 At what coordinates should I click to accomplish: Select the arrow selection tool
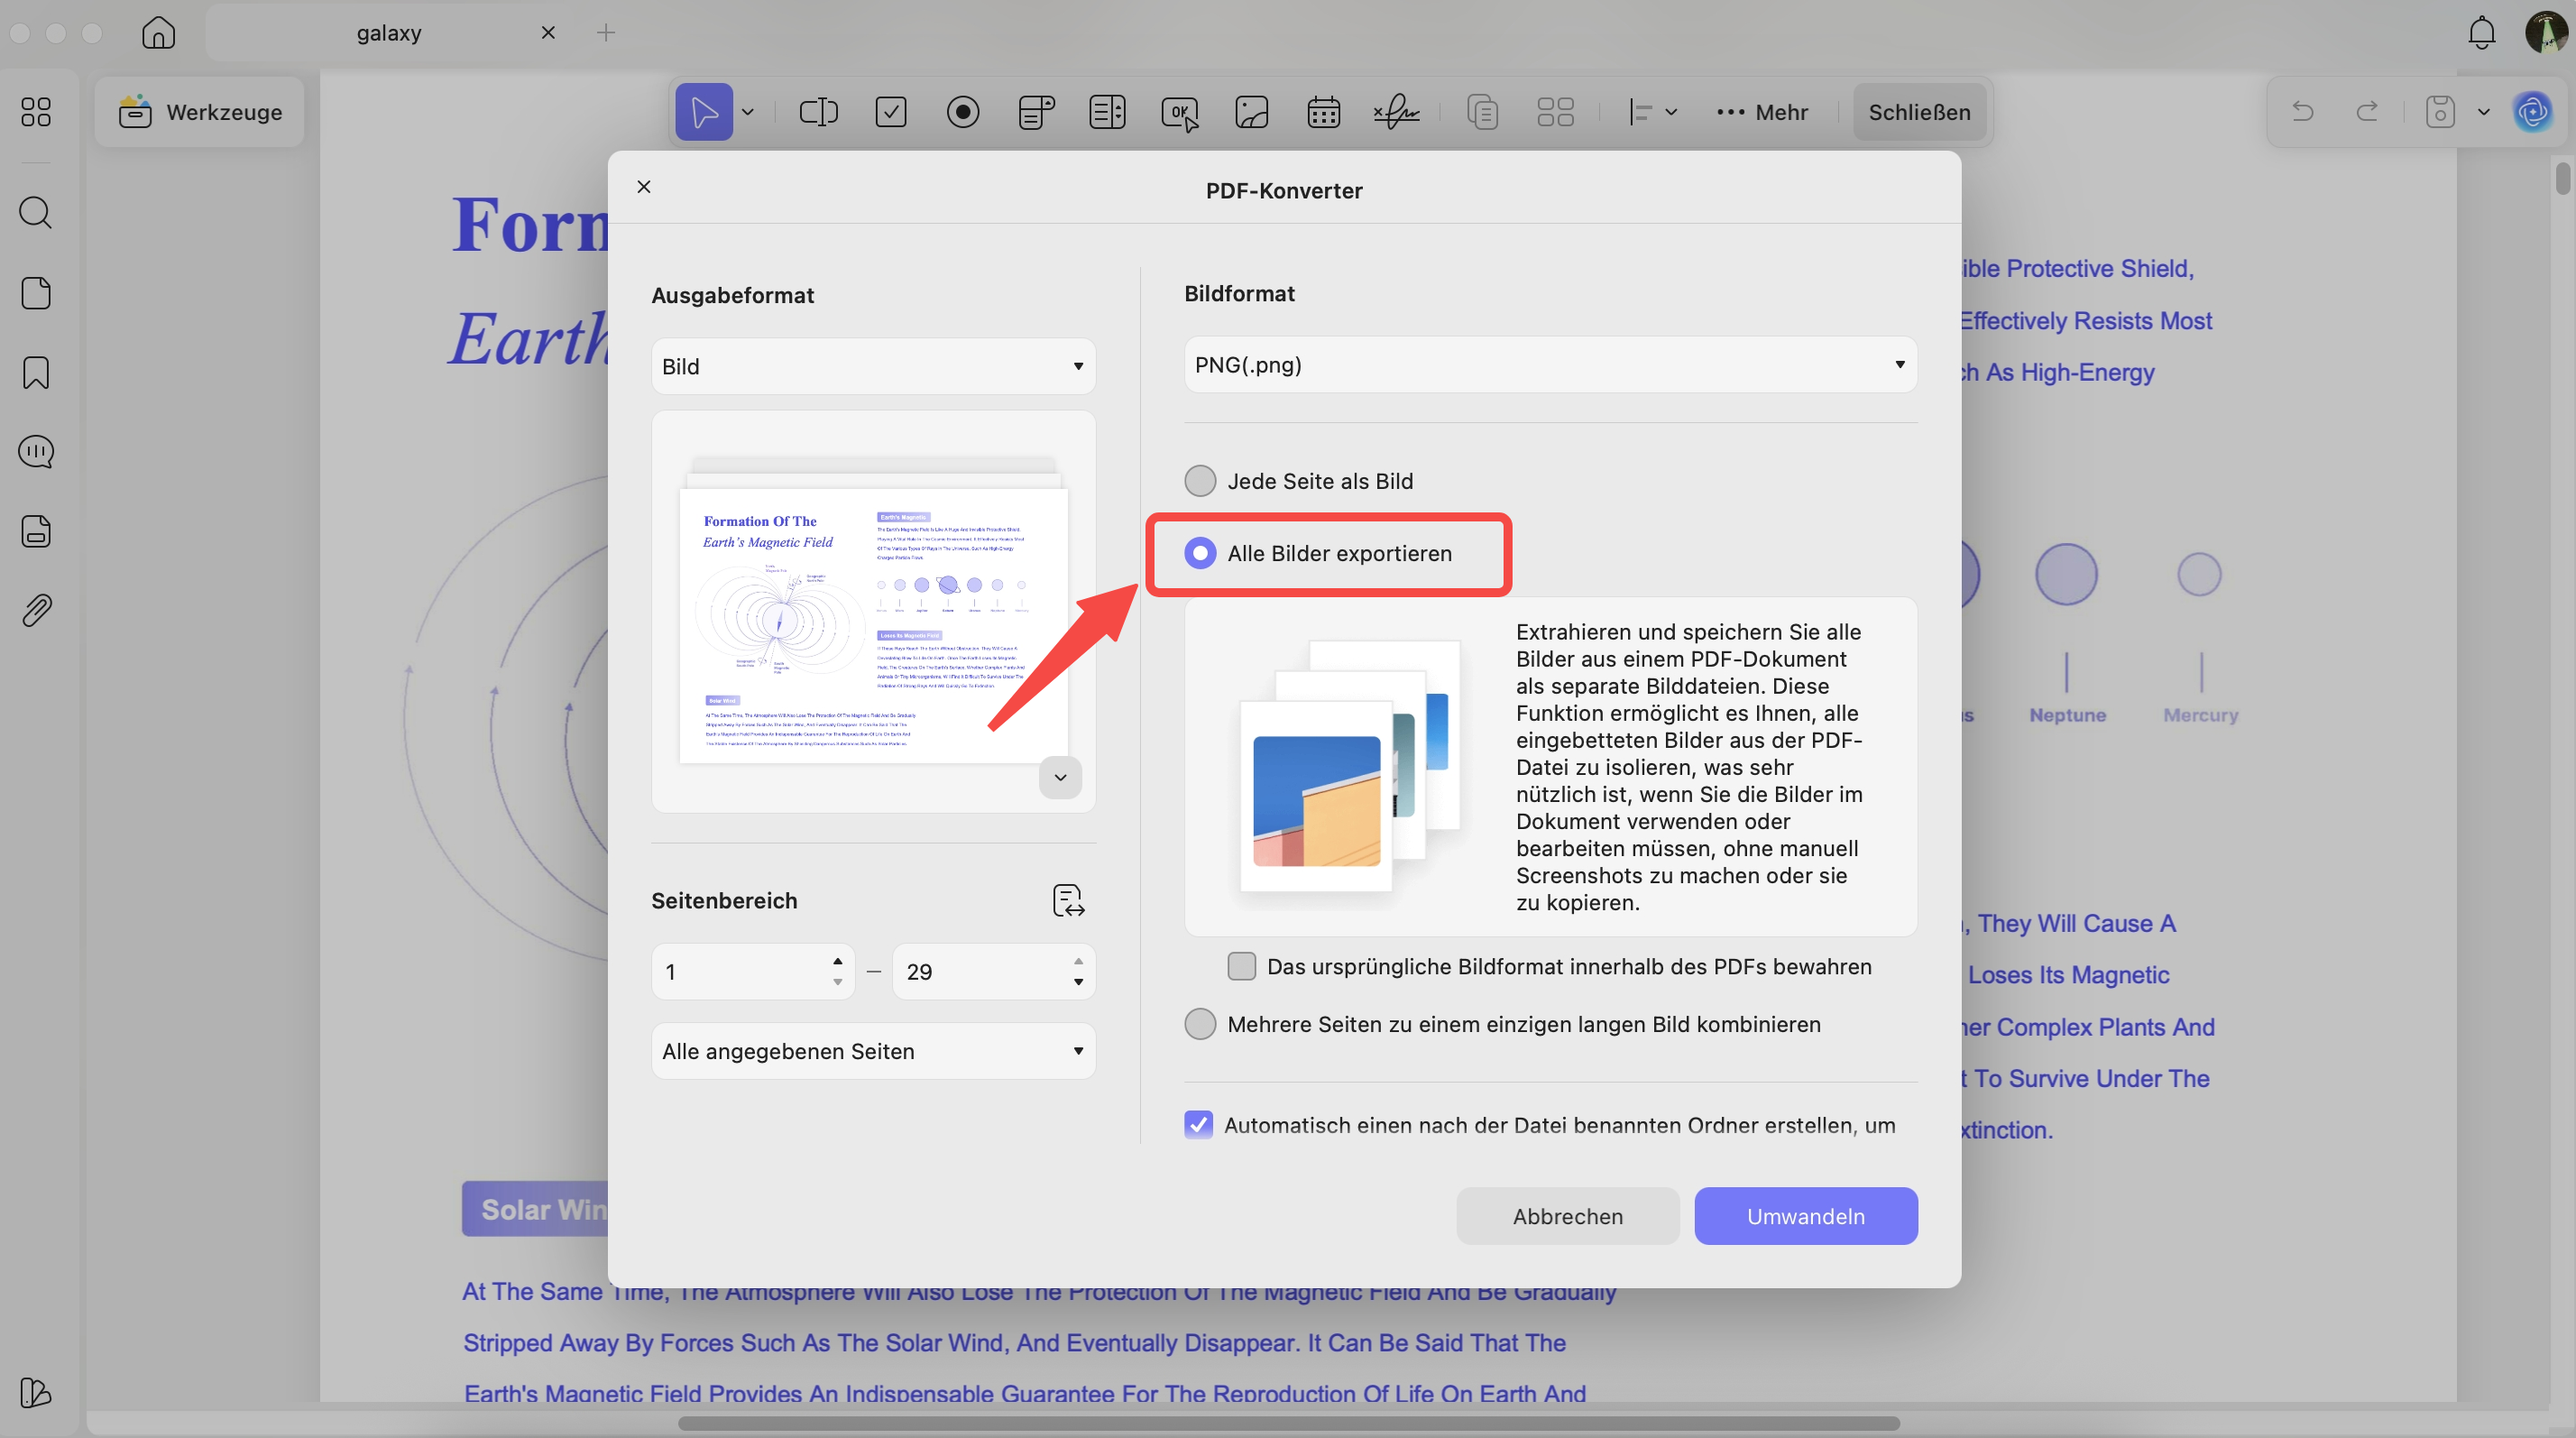click(x=704, y=112)
